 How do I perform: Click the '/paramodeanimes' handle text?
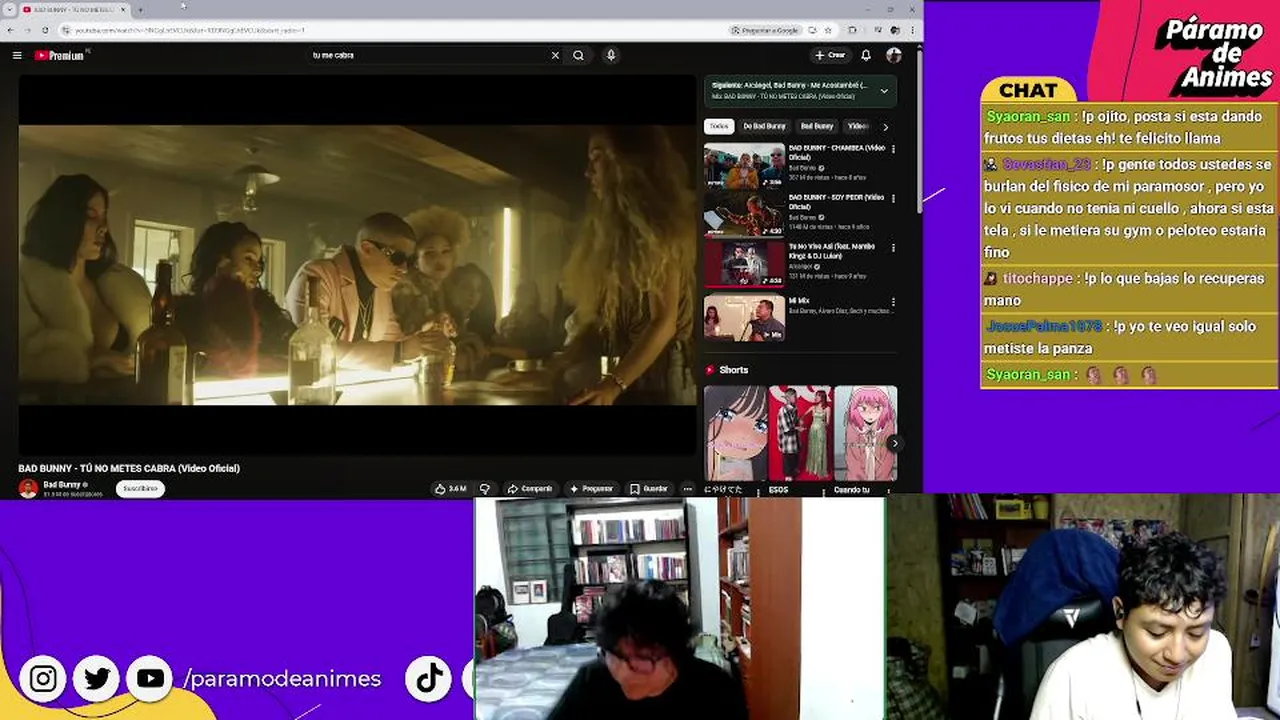point(283,679)
